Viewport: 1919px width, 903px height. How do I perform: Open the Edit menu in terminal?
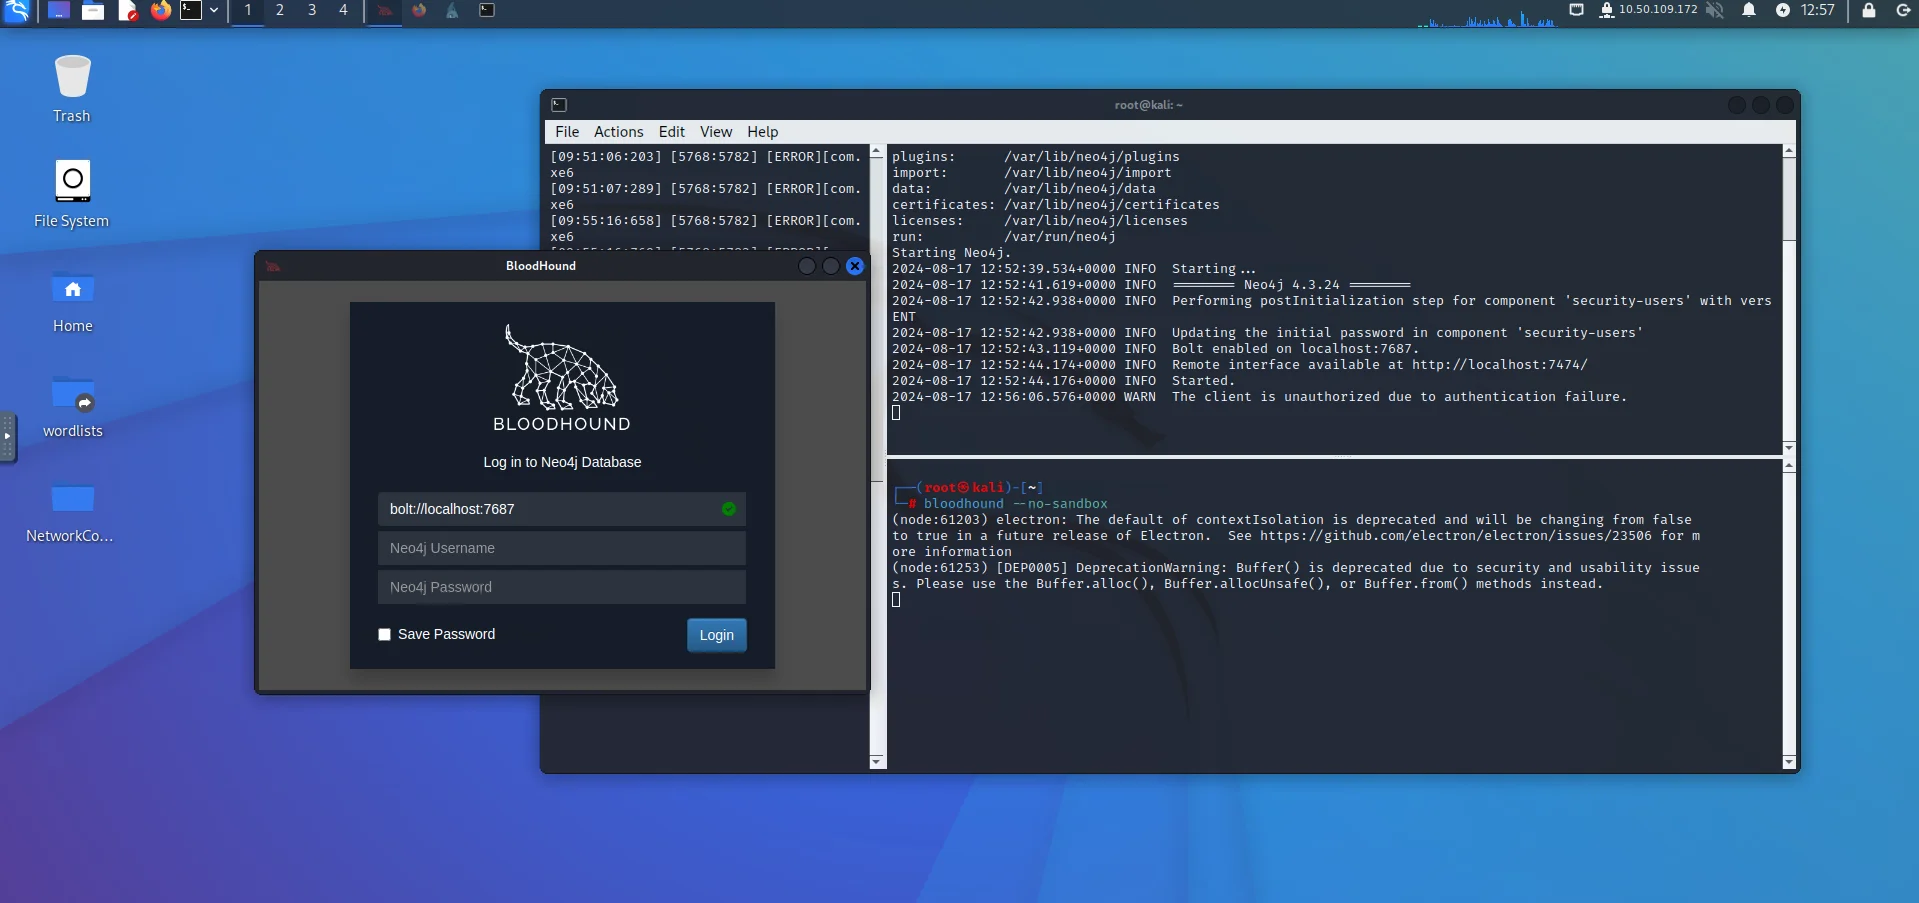tap(672, 132)
